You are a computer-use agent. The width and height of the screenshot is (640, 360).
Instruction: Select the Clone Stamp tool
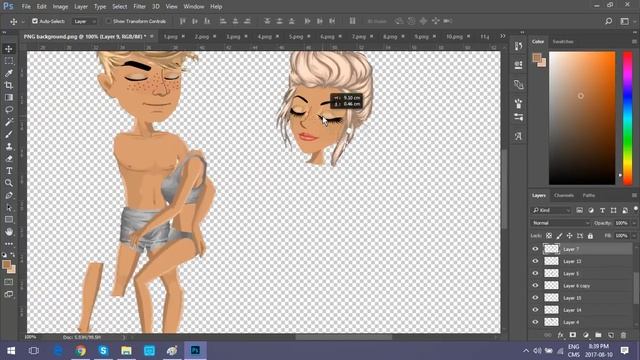(9, 147)
